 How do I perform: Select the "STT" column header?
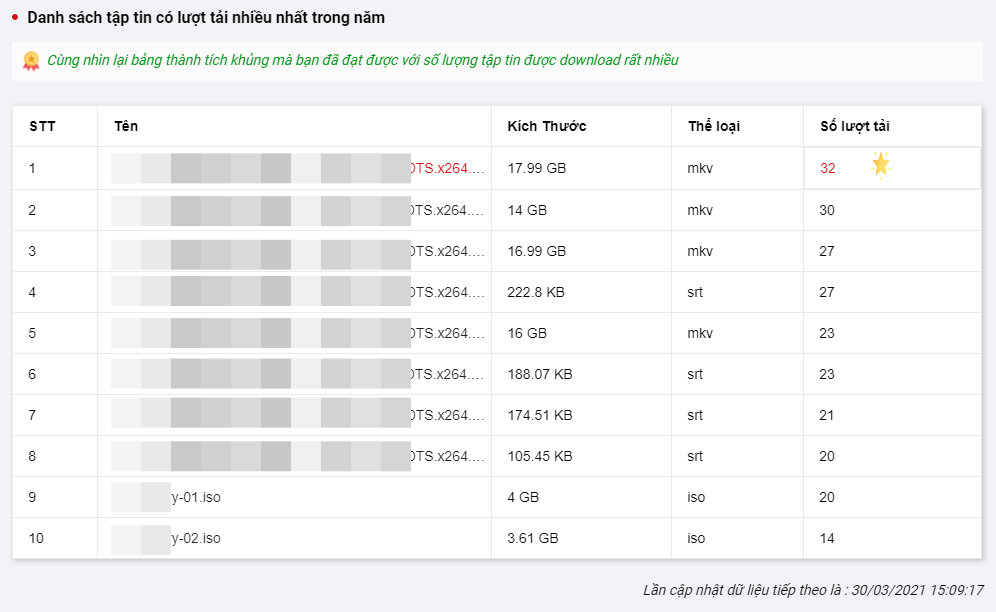[42, 126]
